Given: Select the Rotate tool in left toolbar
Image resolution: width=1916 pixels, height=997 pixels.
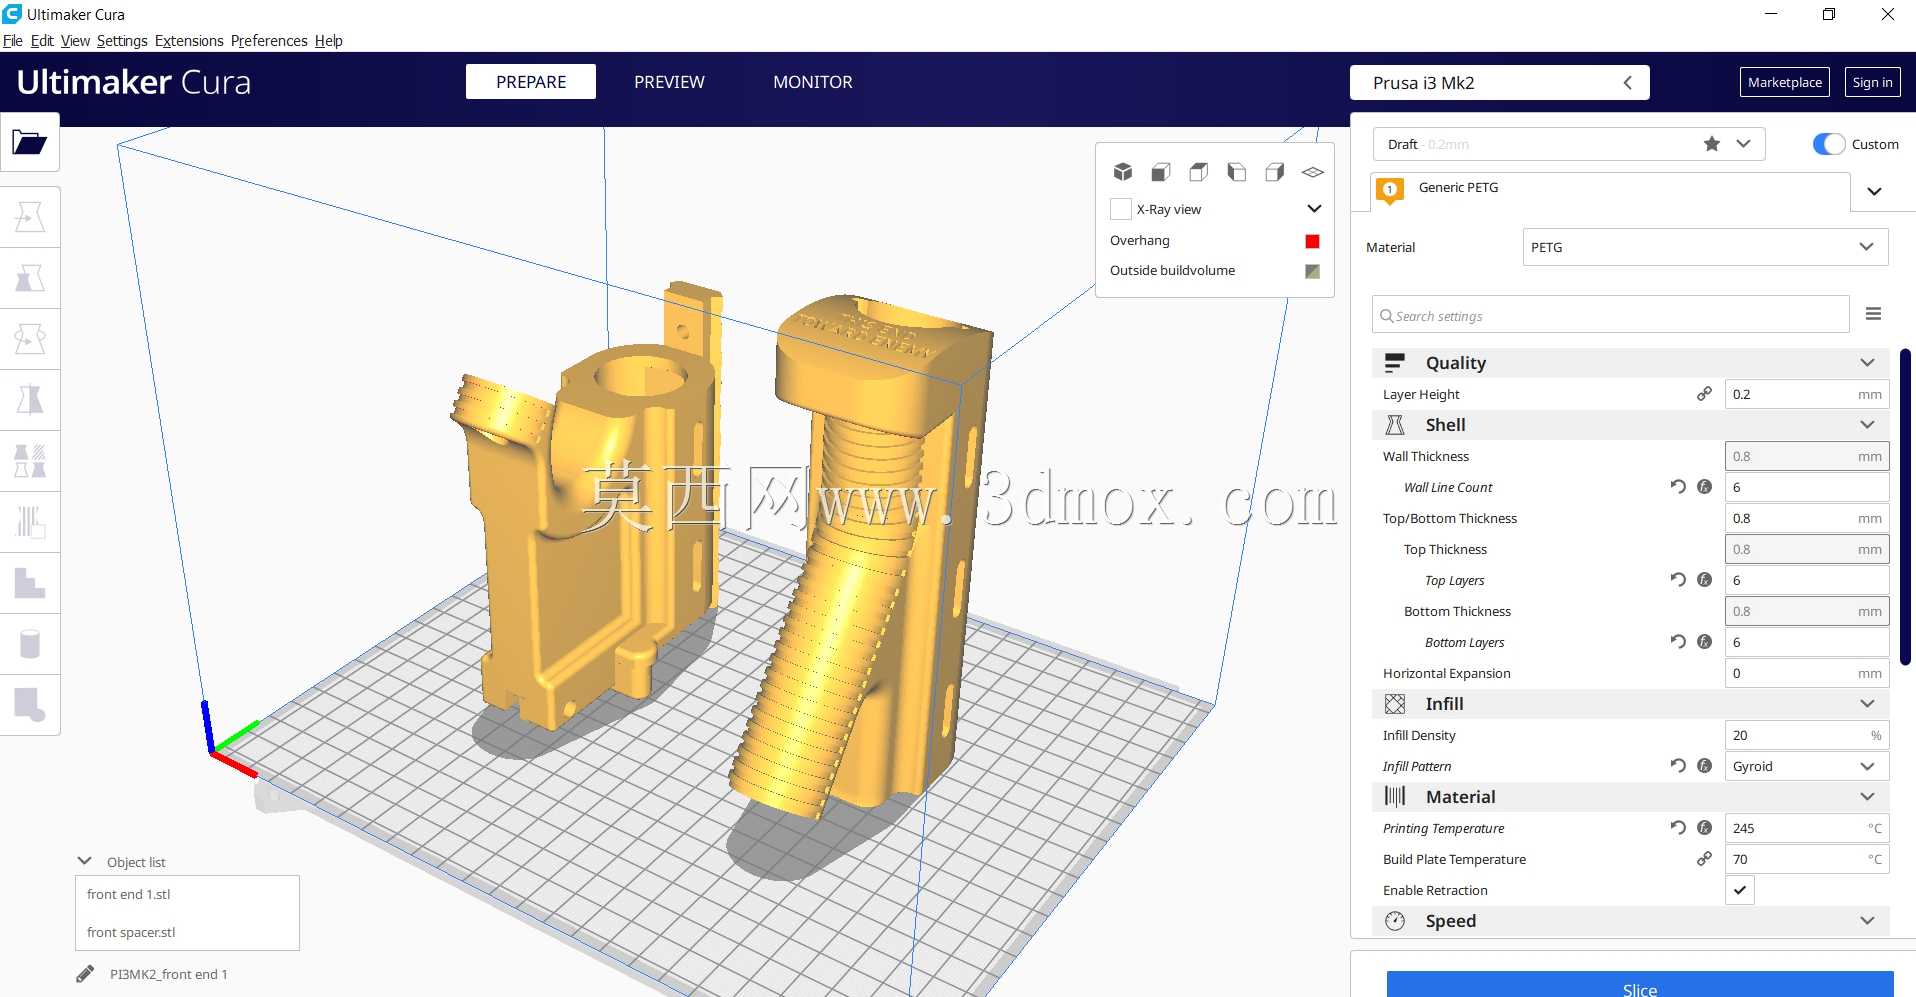Looking at the screenshot, I should pyautogui.click(x=30, y=339).
